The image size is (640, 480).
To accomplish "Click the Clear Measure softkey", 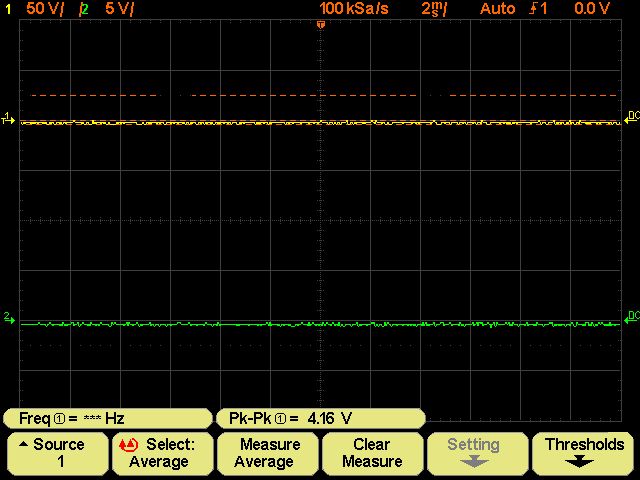I will click(x=372, y=453).
